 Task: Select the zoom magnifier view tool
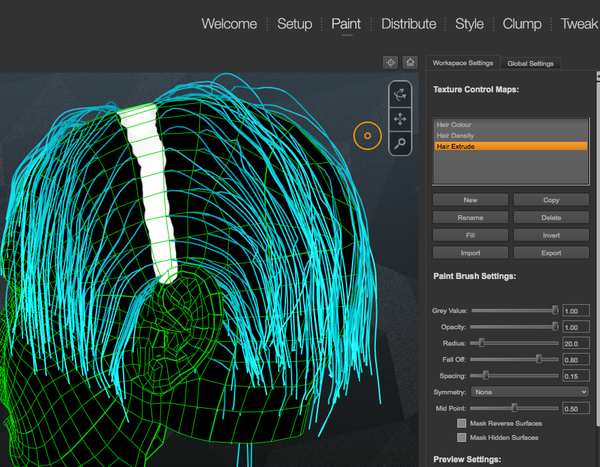(400, 143)
